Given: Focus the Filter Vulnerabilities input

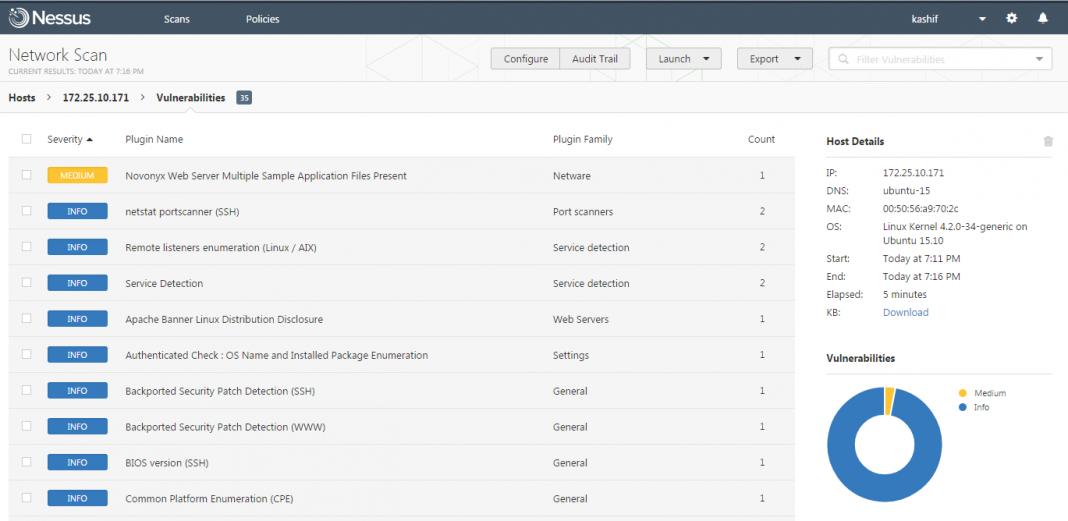Looking at the screenshot, I should pyautogui.click(x=940, y=59).
